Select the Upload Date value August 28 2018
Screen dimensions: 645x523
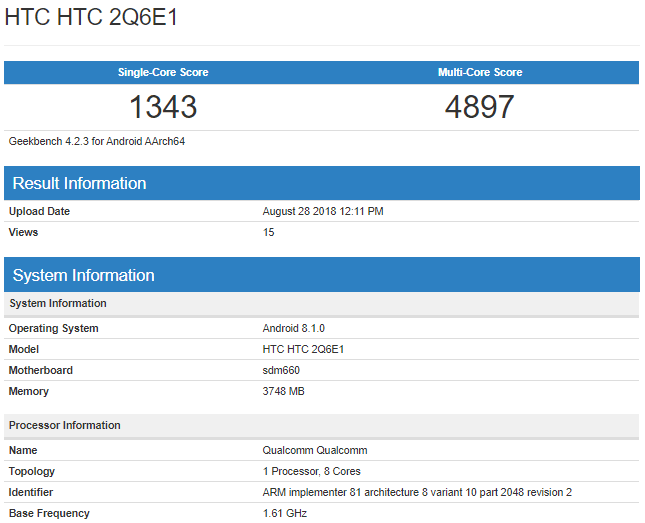click(323, 211)
